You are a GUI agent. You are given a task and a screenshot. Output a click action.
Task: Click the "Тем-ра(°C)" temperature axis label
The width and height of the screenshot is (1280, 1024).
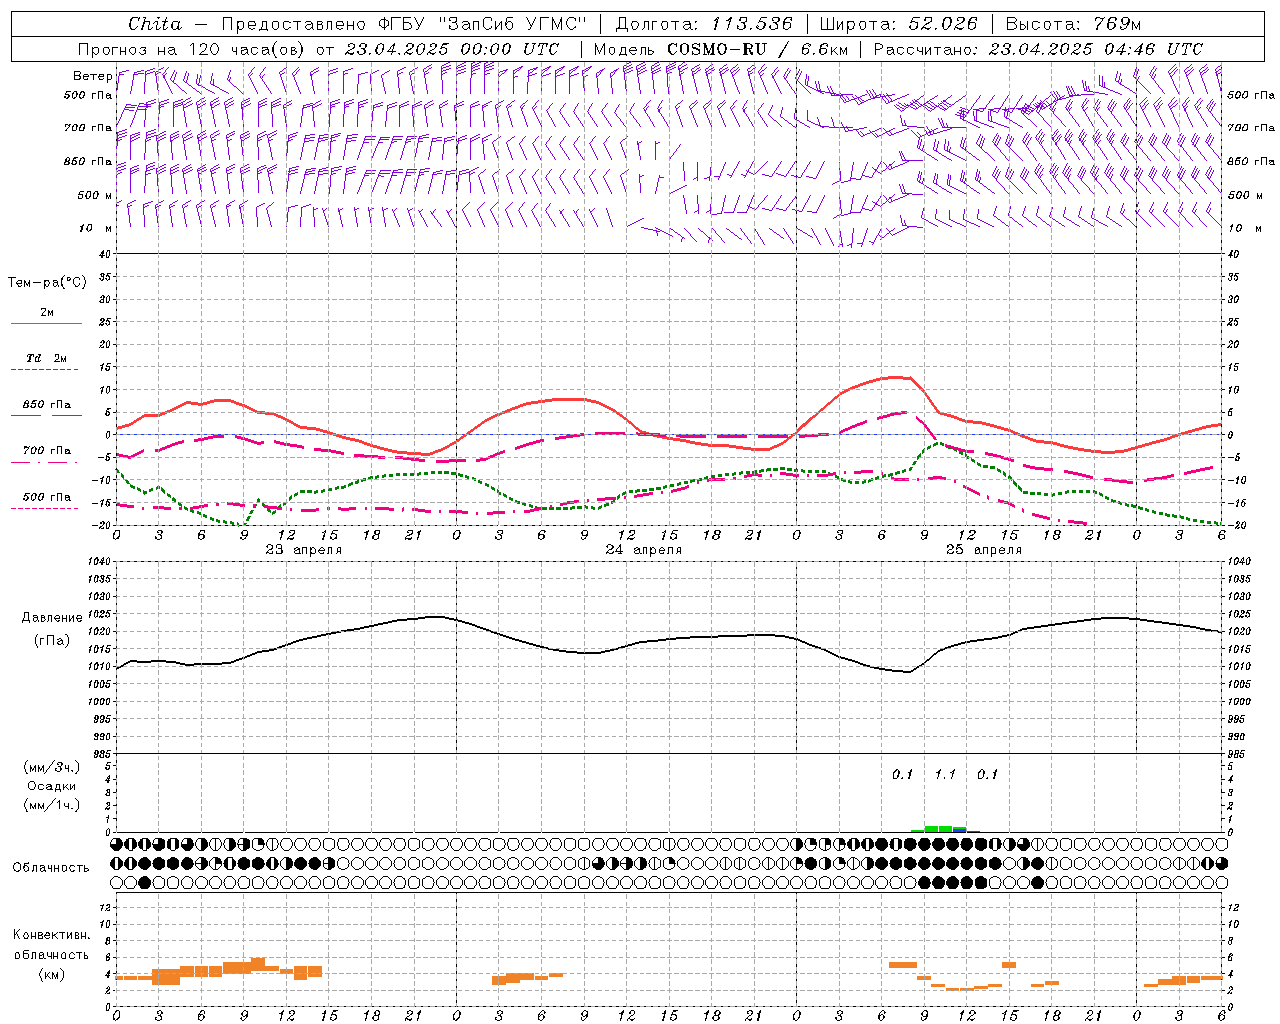[47, 283]
